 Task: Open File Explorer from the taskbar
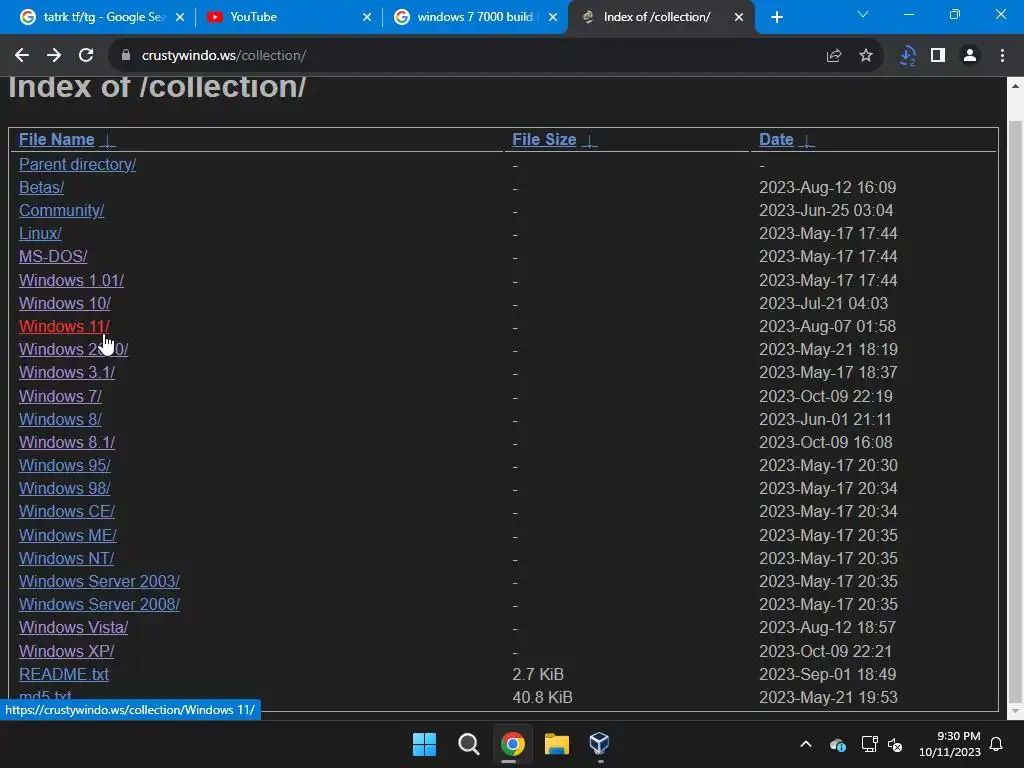[556, 744]
